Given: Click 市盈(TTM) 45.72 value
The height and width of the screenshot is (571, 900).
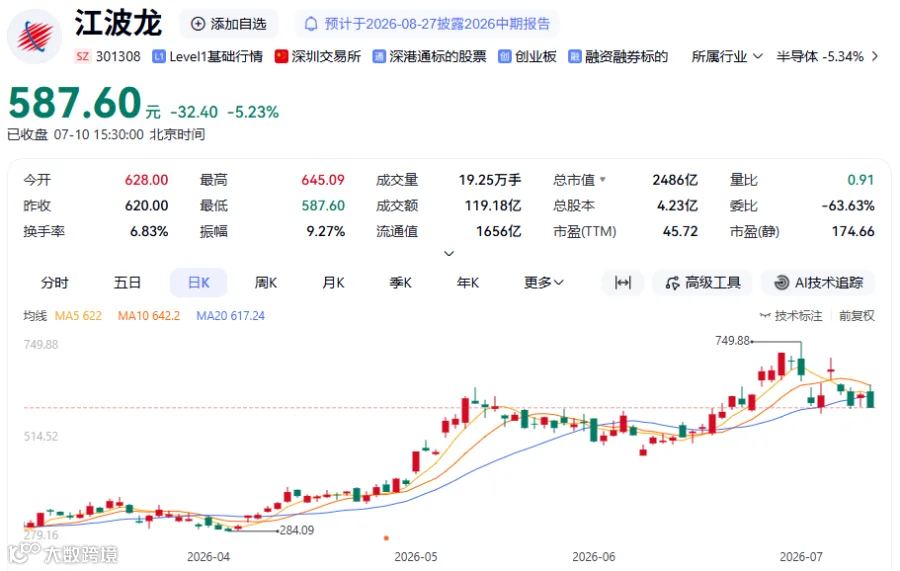Looking at the screenshot, I should click(680, 231).
